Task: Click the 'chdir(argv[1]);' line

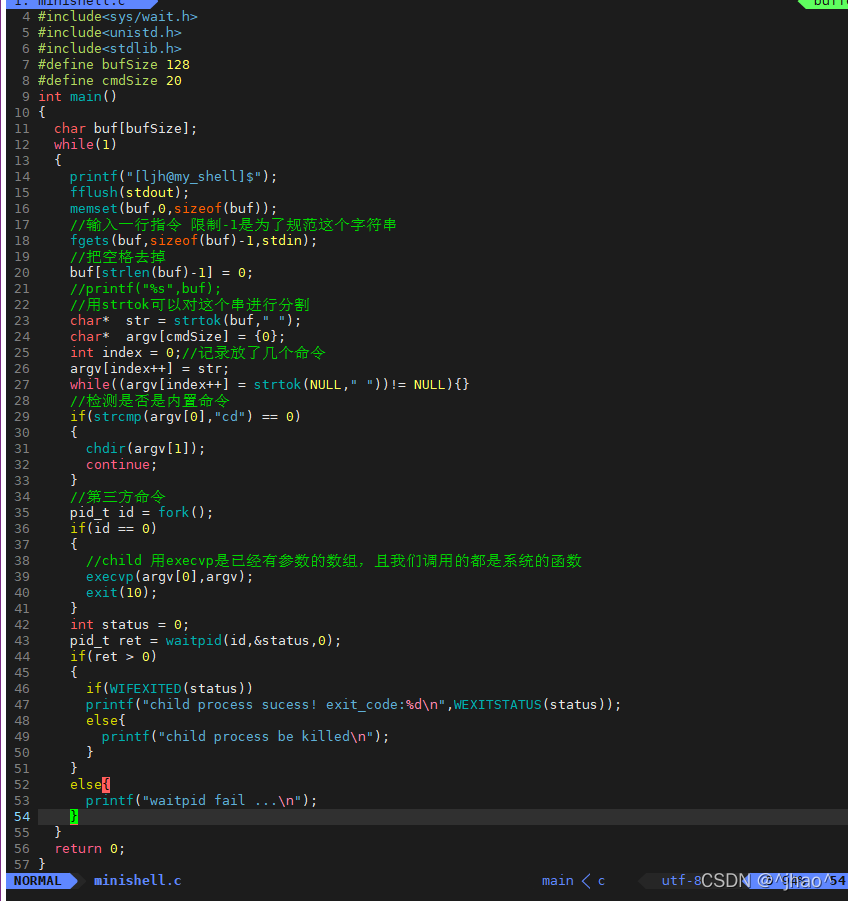Action: (x=145, y=449)
